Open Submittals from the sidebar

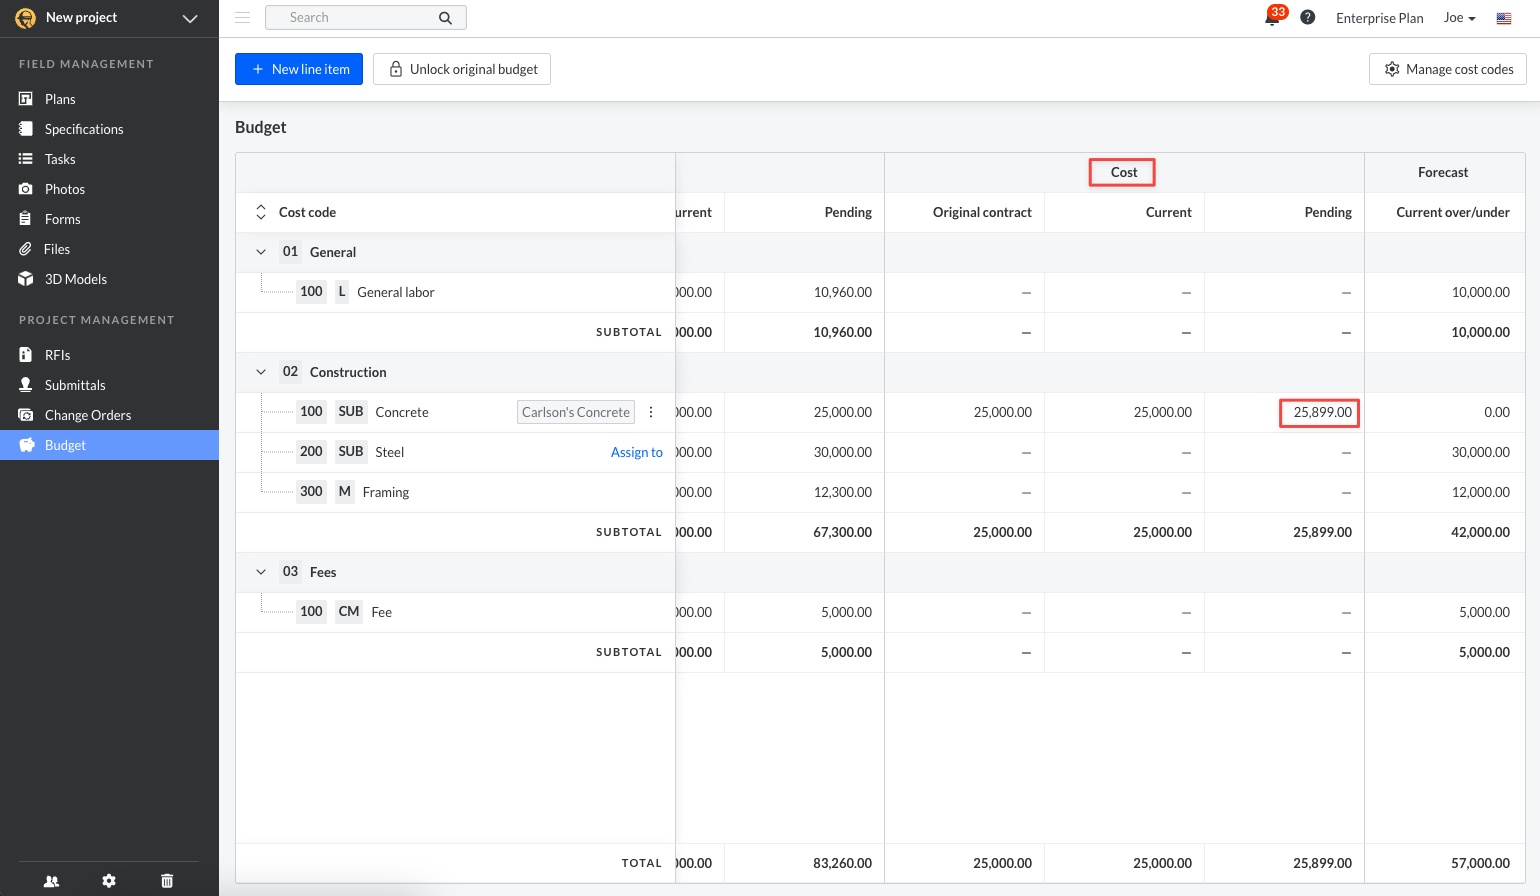pos(75,385)
